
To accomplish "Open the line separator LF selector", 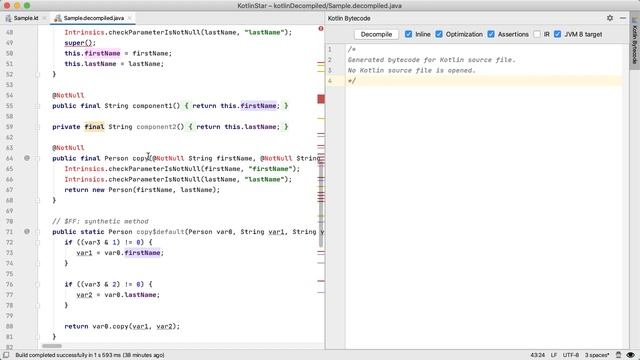I will (x=554, y=355).
